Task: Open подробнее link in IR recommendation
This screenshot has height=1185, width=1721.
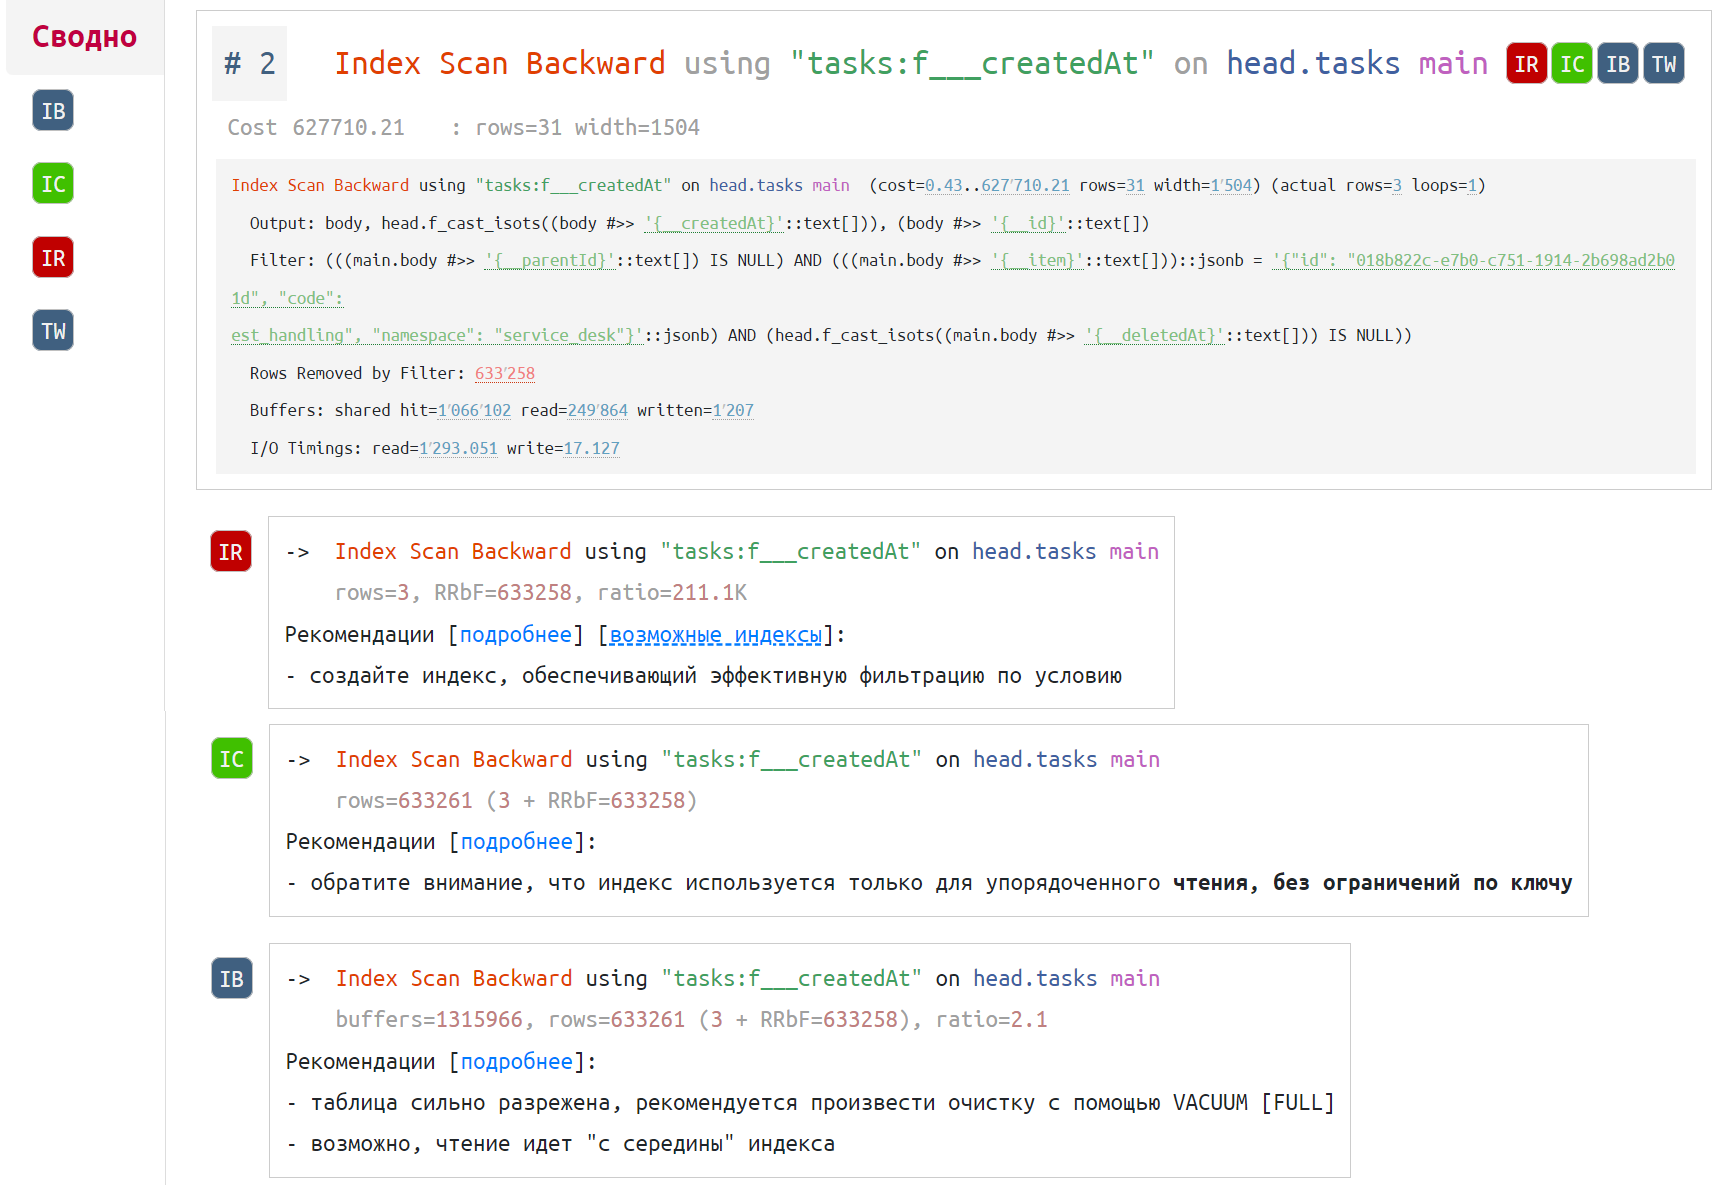Action: (516, 635)
